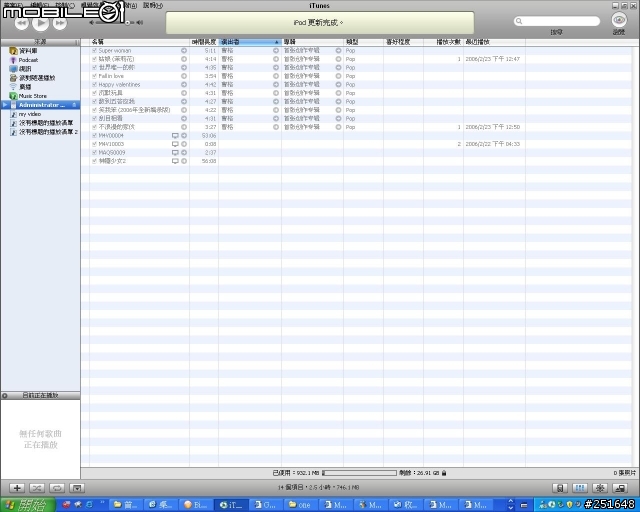This screenshot has height=512, width=640.
Task: Eject iPod via icon beside Administrator
Action: click(x=74, y=105)
